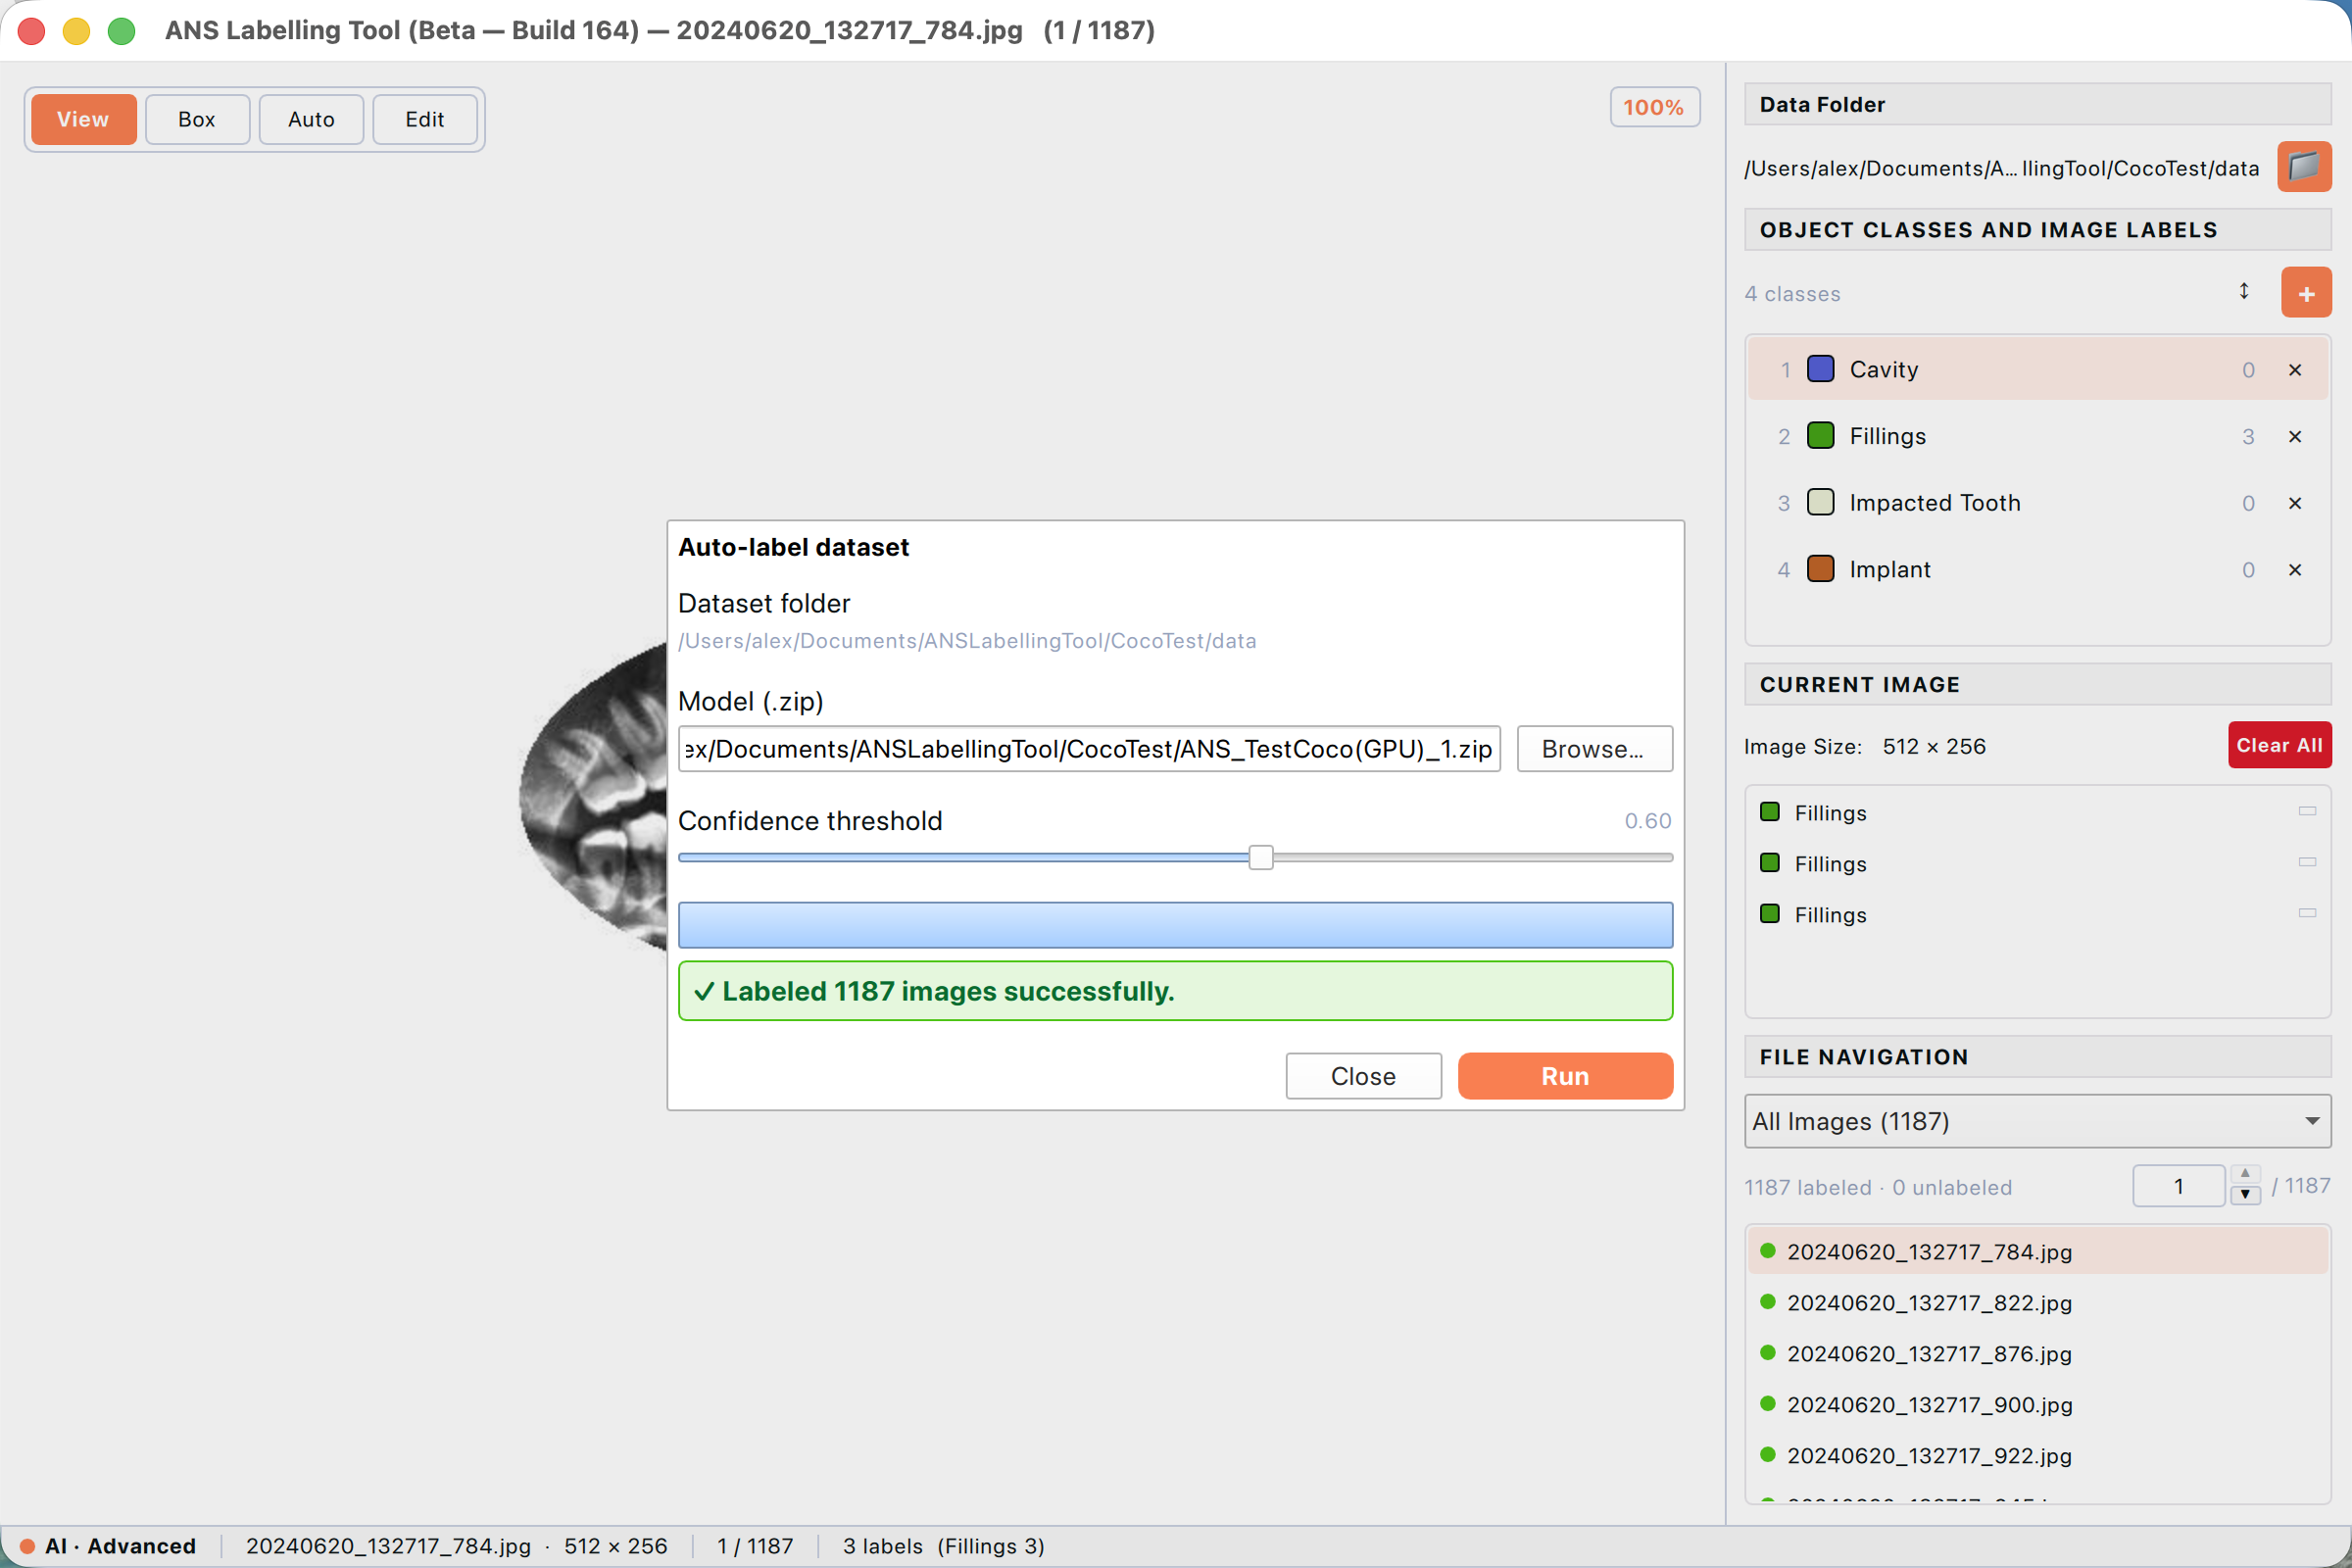Remove the Fillings class
The width and height of the screenshot is (2352, 1568).
[2295, 437]
